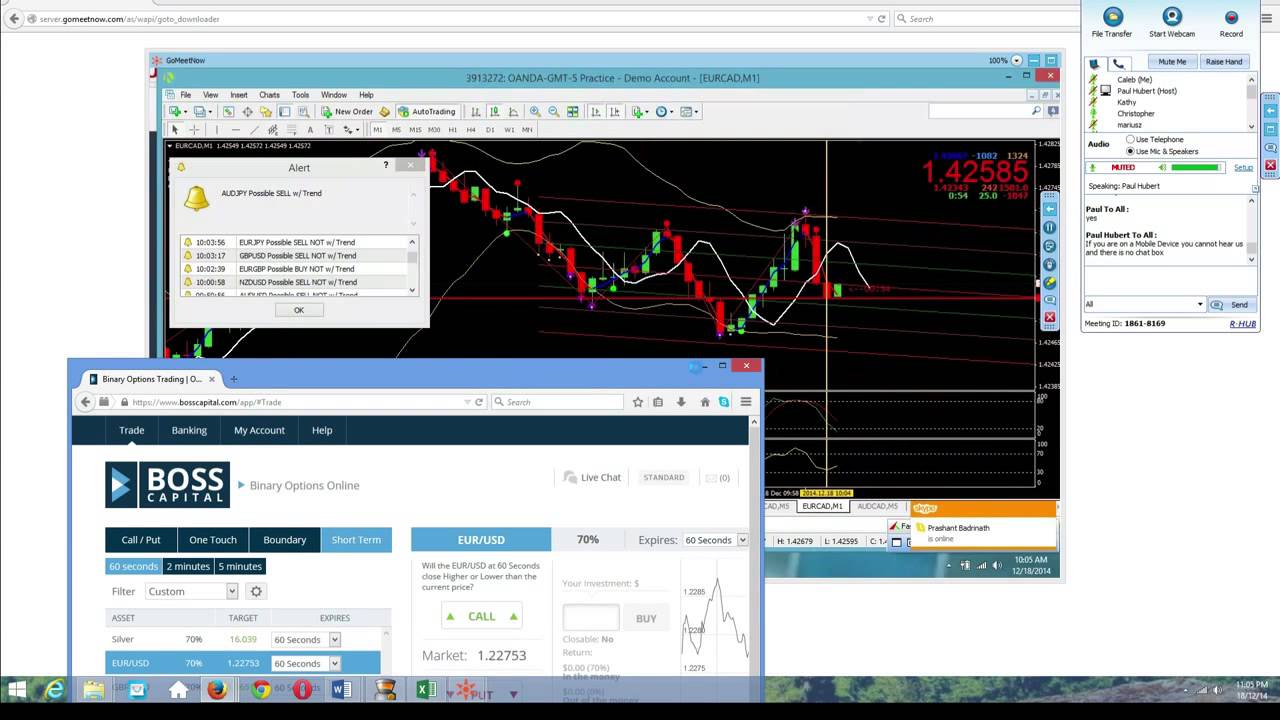
Task: Click the Mute Me button
Action: click(x=1172, y=62)
